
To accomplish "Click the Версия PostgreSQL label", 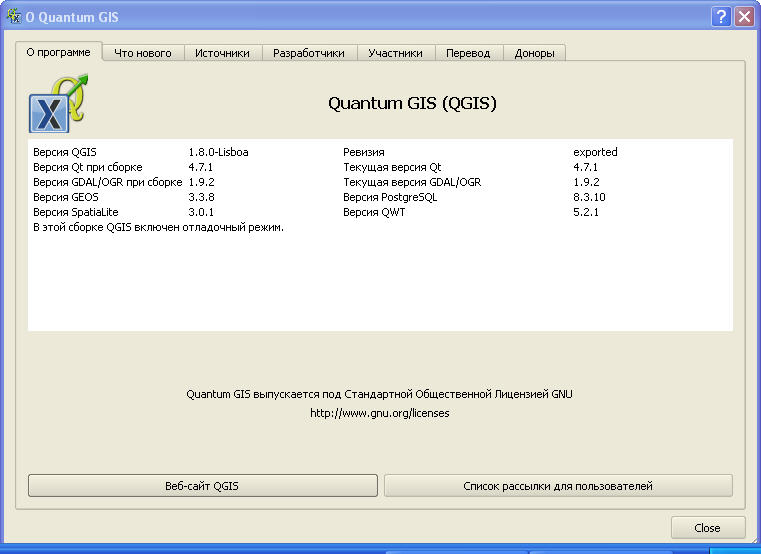I will tap(390, 197).
